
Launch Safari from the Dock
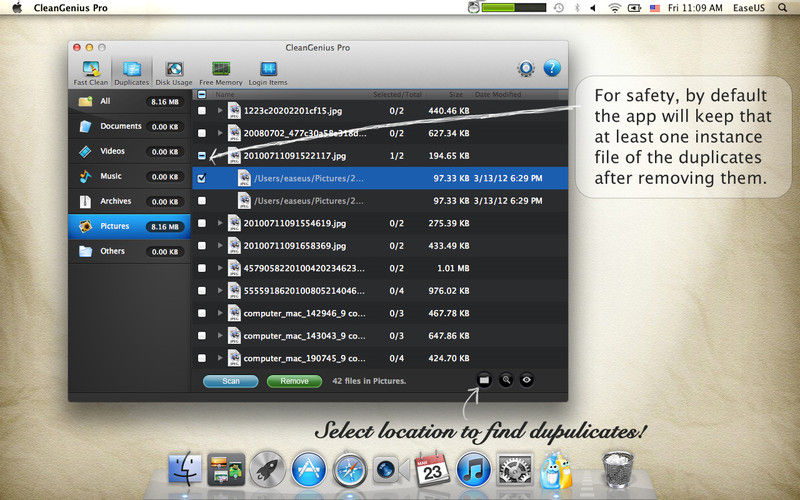[349, 469]
